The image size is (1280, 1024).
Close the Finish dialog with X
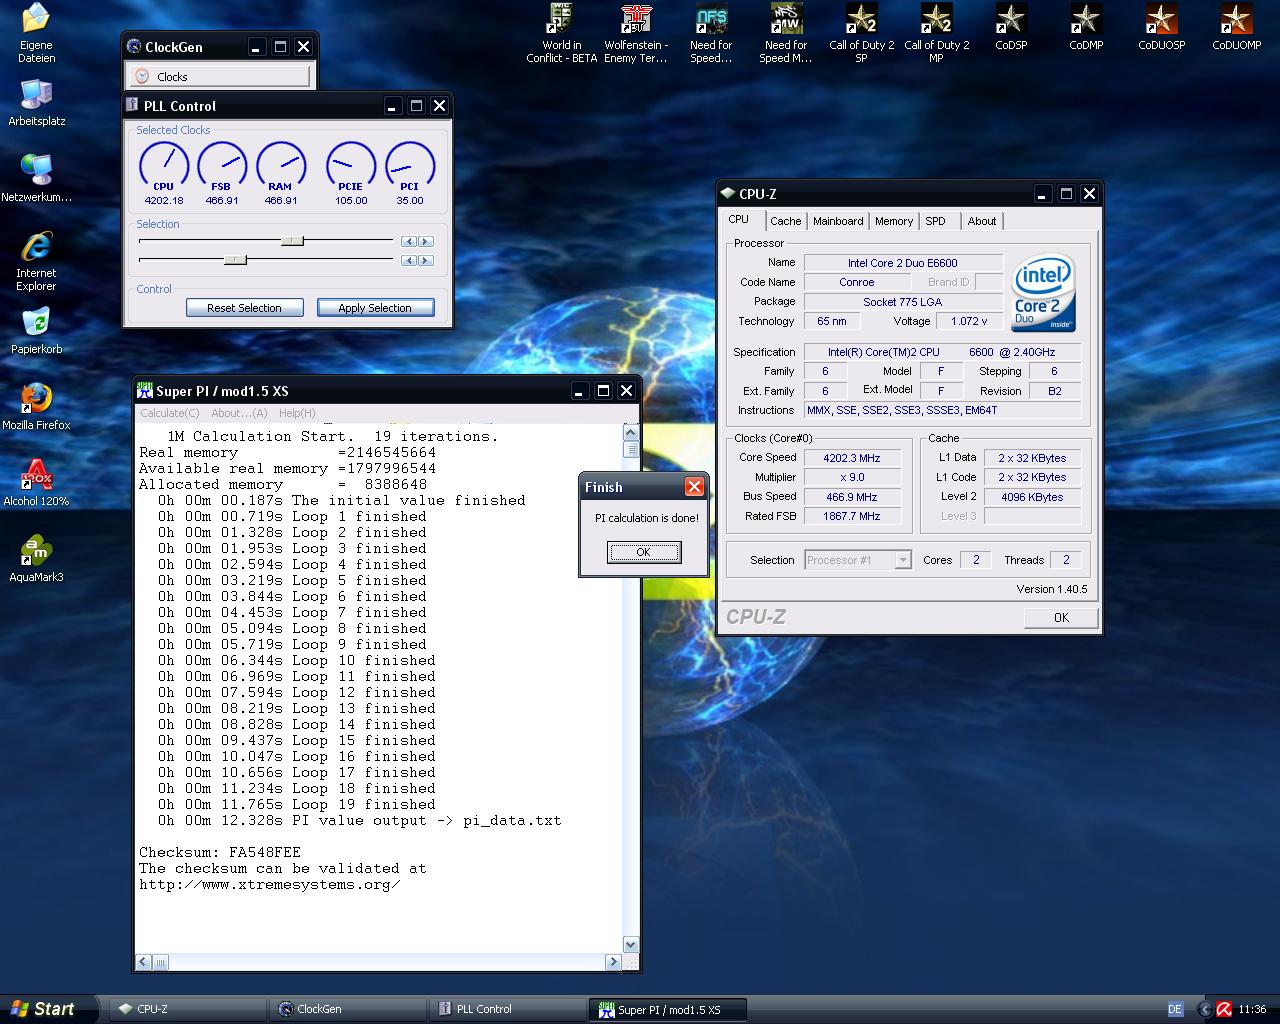[694, 487]
